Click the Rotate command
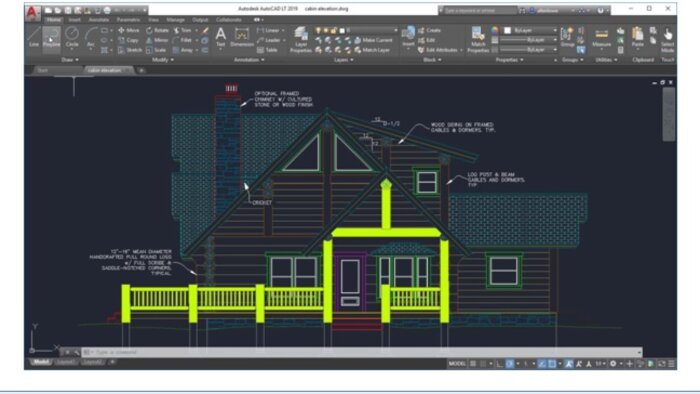The height and width of the screenshot is (394, 700). [157, 30]
